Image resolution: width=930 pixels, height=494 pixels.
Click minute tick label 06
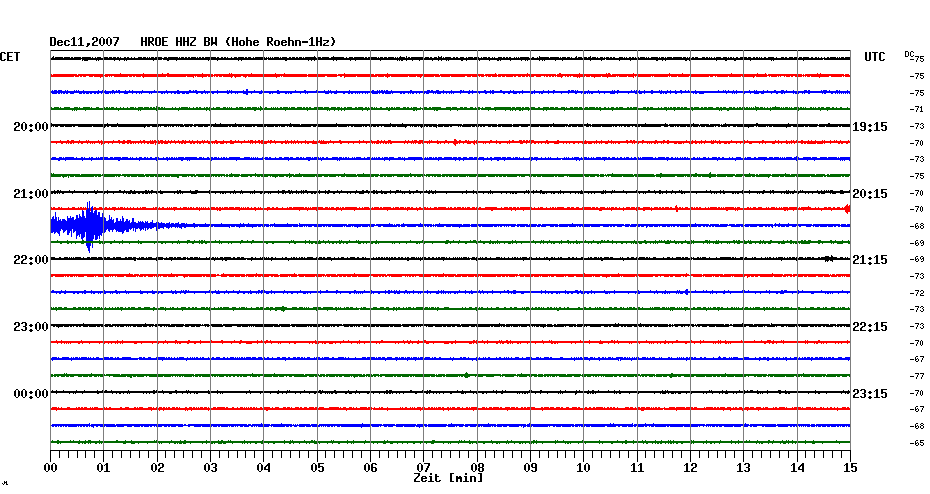[x=370, y=468]
